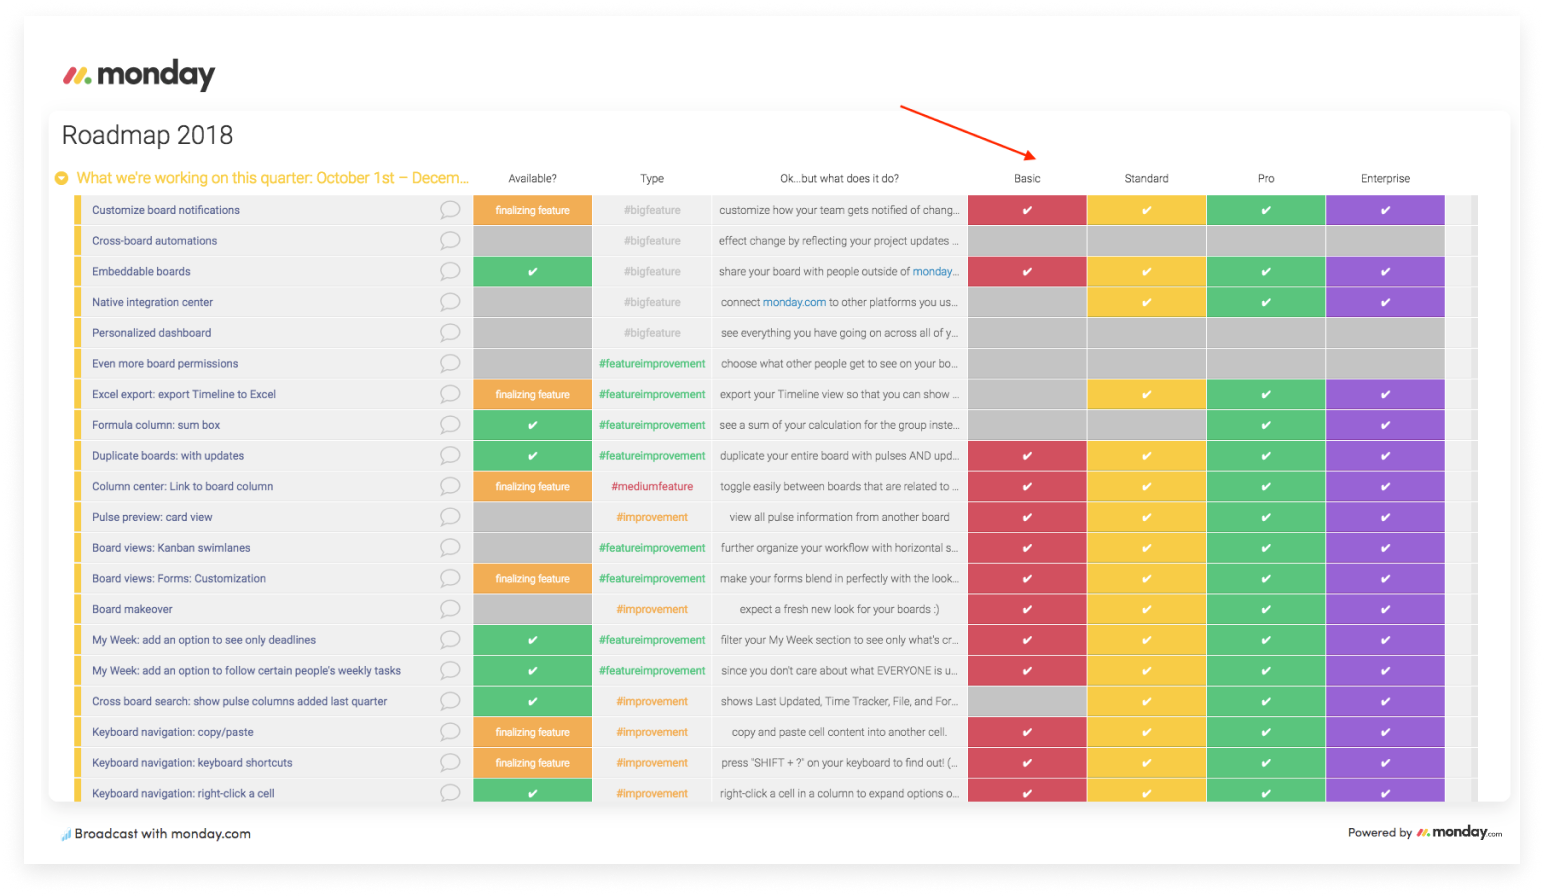Screen dimensions: 1544x896
Task: Click the monday logo at top
Action: (x=139, y=75)
